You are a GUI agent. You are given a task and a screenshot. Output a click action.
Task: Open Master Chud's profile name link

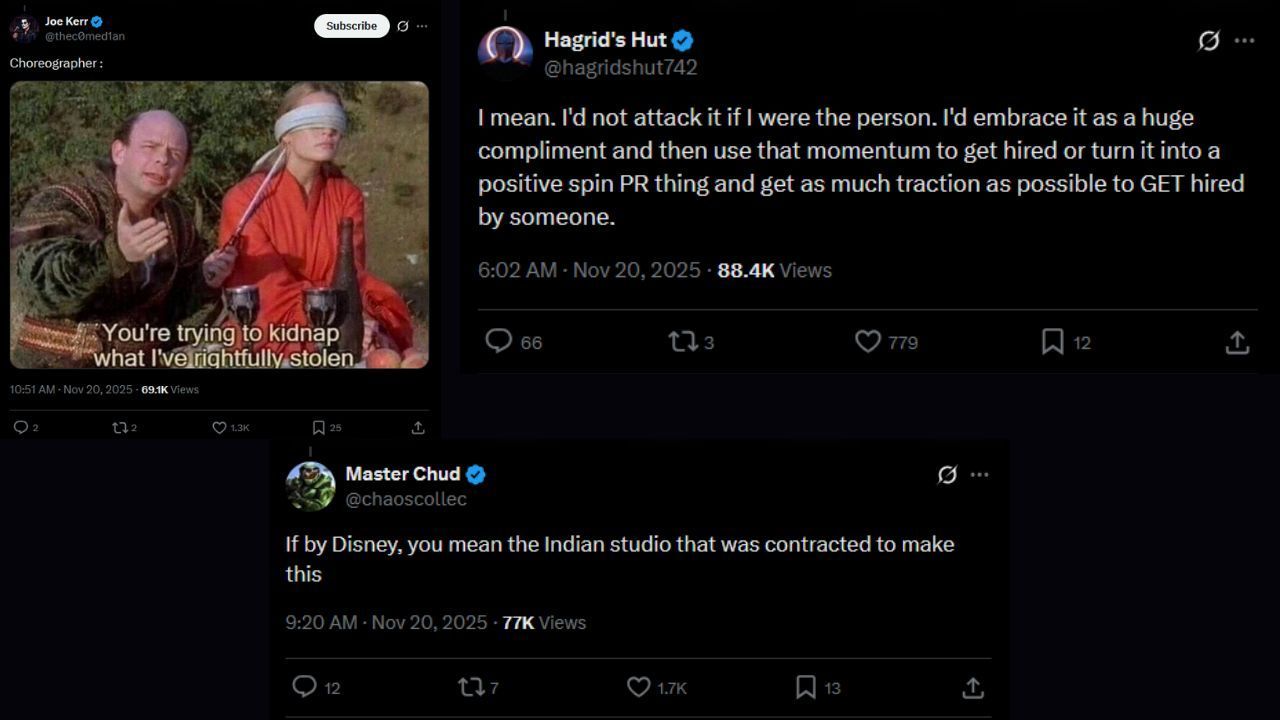point(402,474)
